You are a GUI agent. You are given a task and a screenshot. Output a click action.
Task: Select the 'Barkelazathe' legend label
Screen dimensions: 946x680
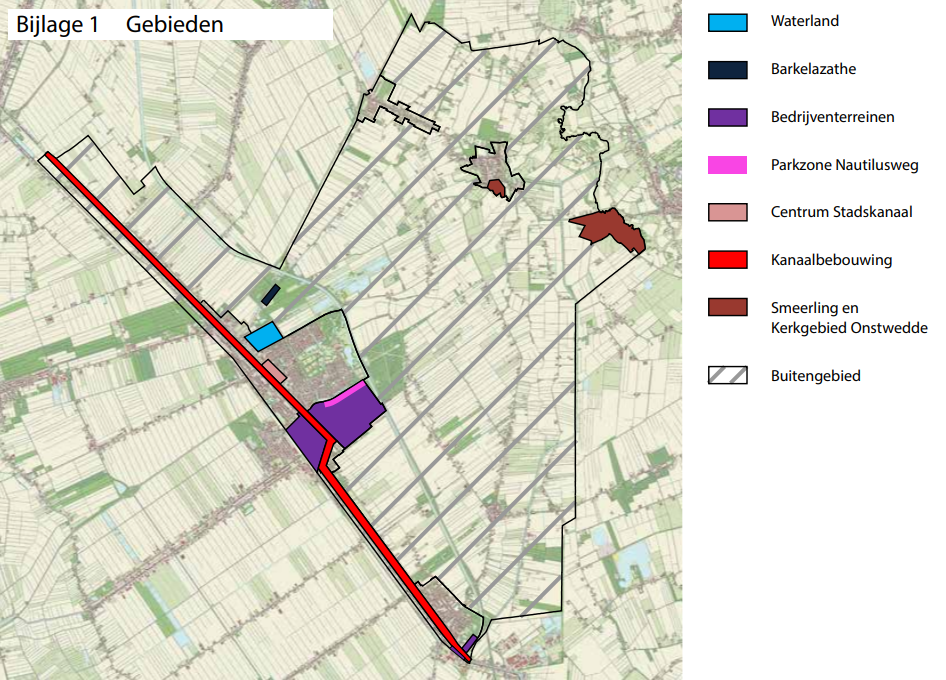(x=813, y=69)
